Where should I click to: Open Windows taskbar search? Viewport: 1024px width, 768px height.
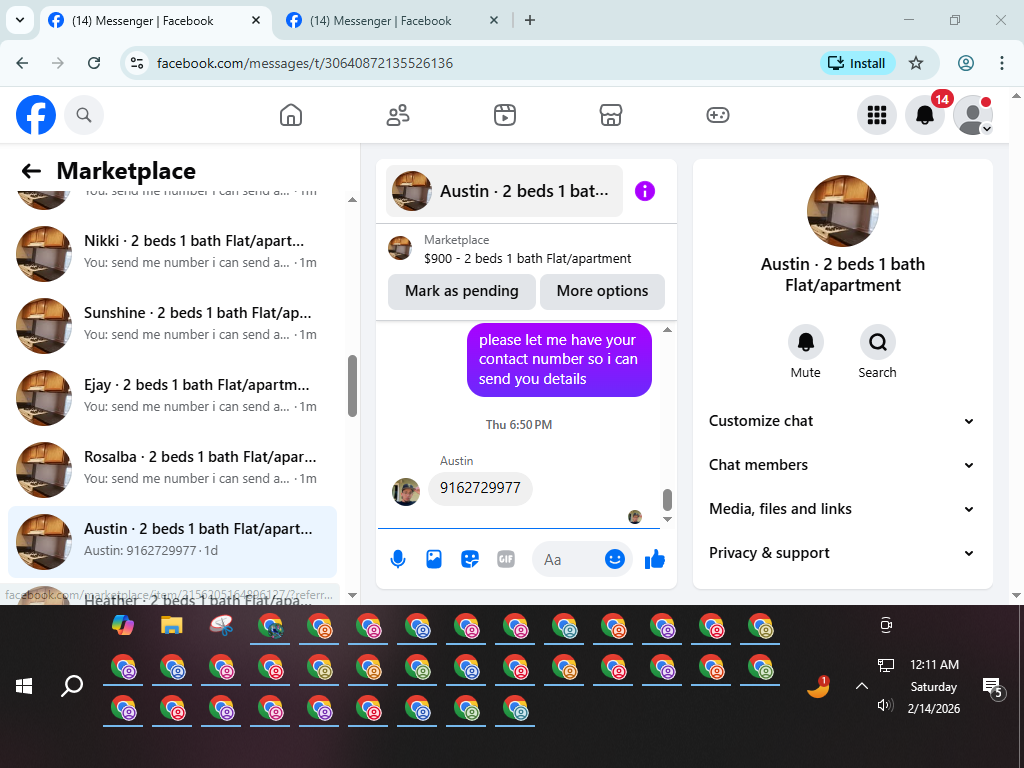(72, 686)
